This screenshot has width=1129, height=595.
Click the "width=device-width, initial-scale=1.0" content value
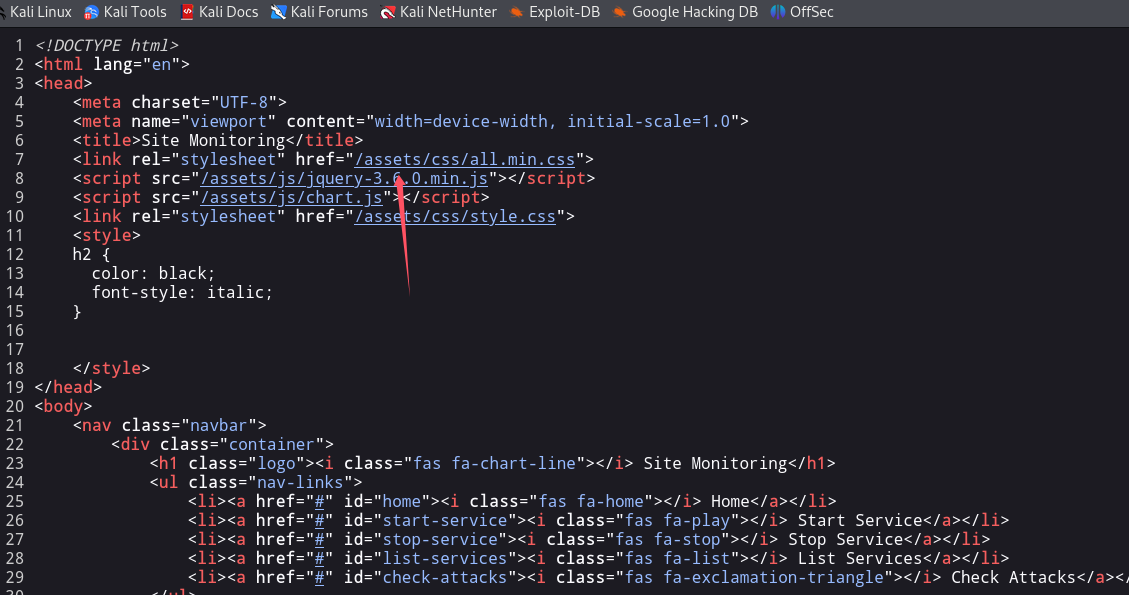552,121
